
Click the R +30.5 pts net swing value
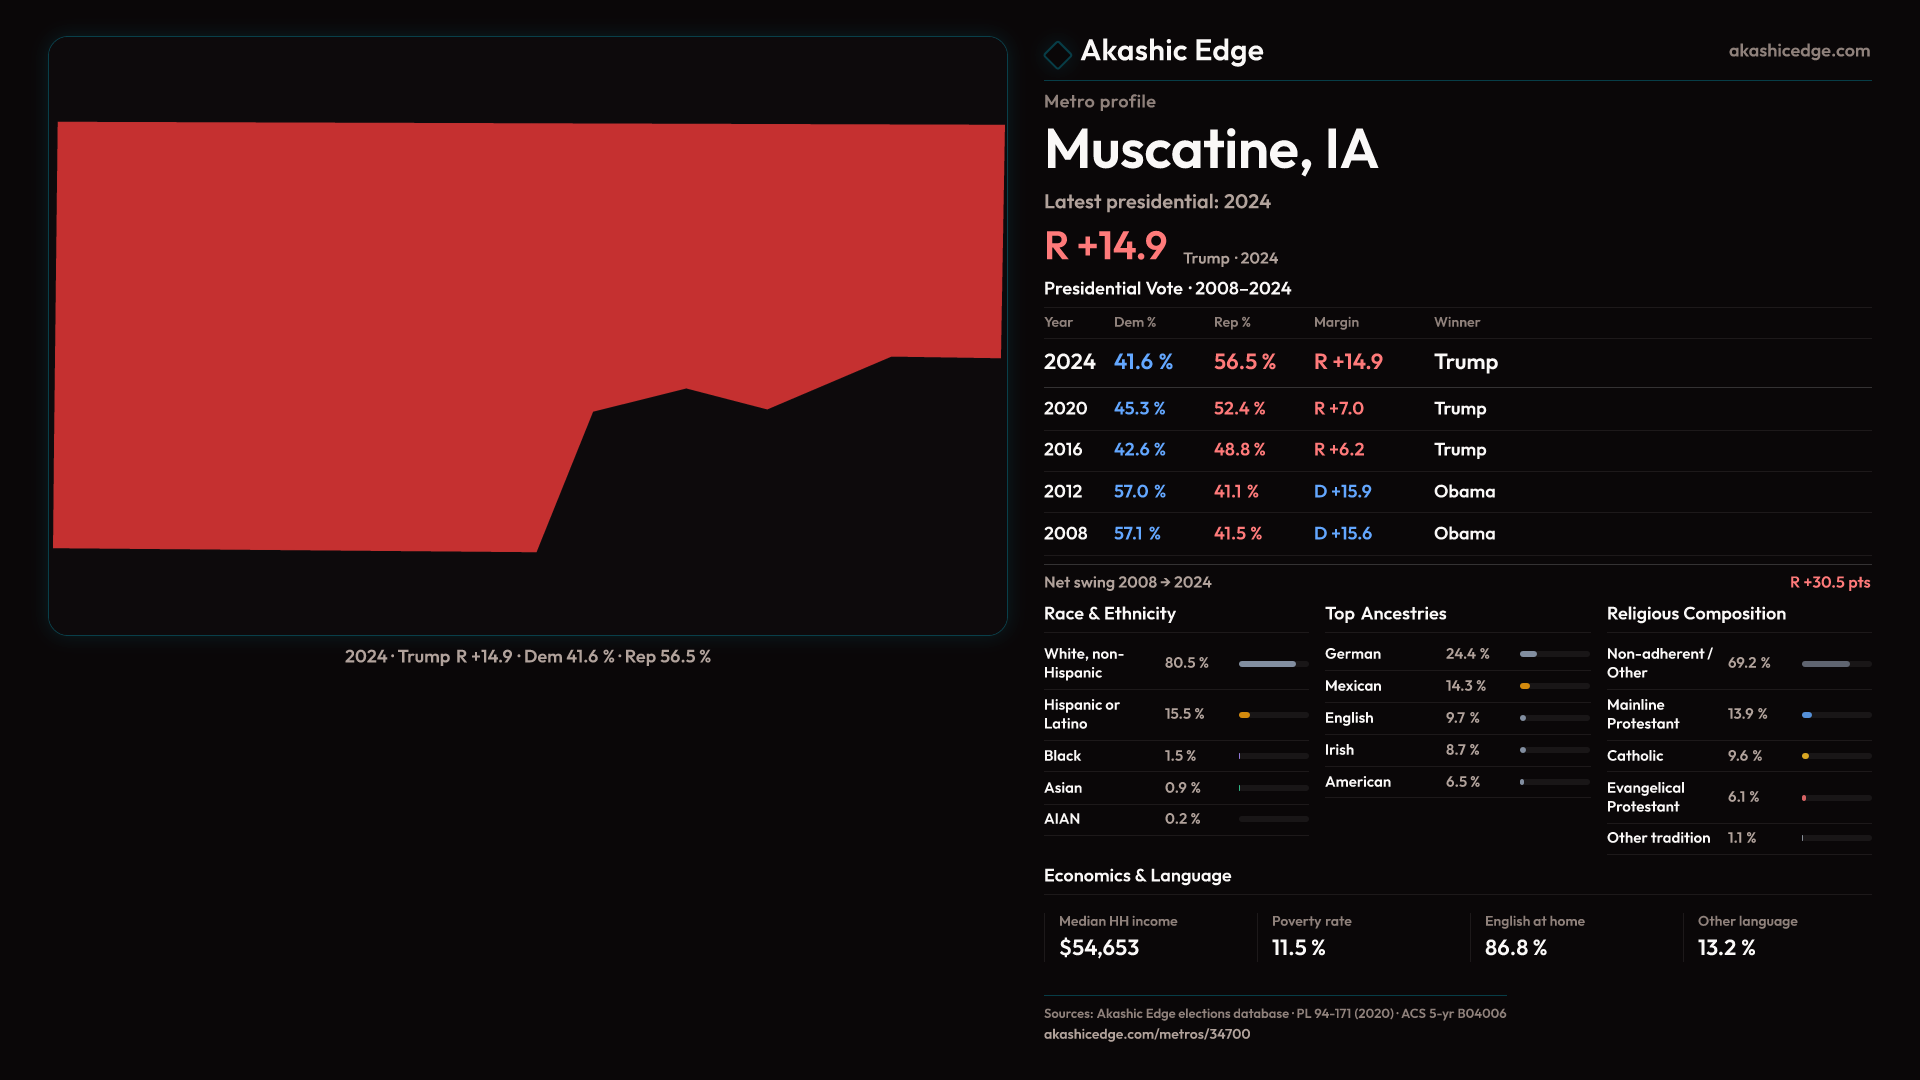(1829, 582)
